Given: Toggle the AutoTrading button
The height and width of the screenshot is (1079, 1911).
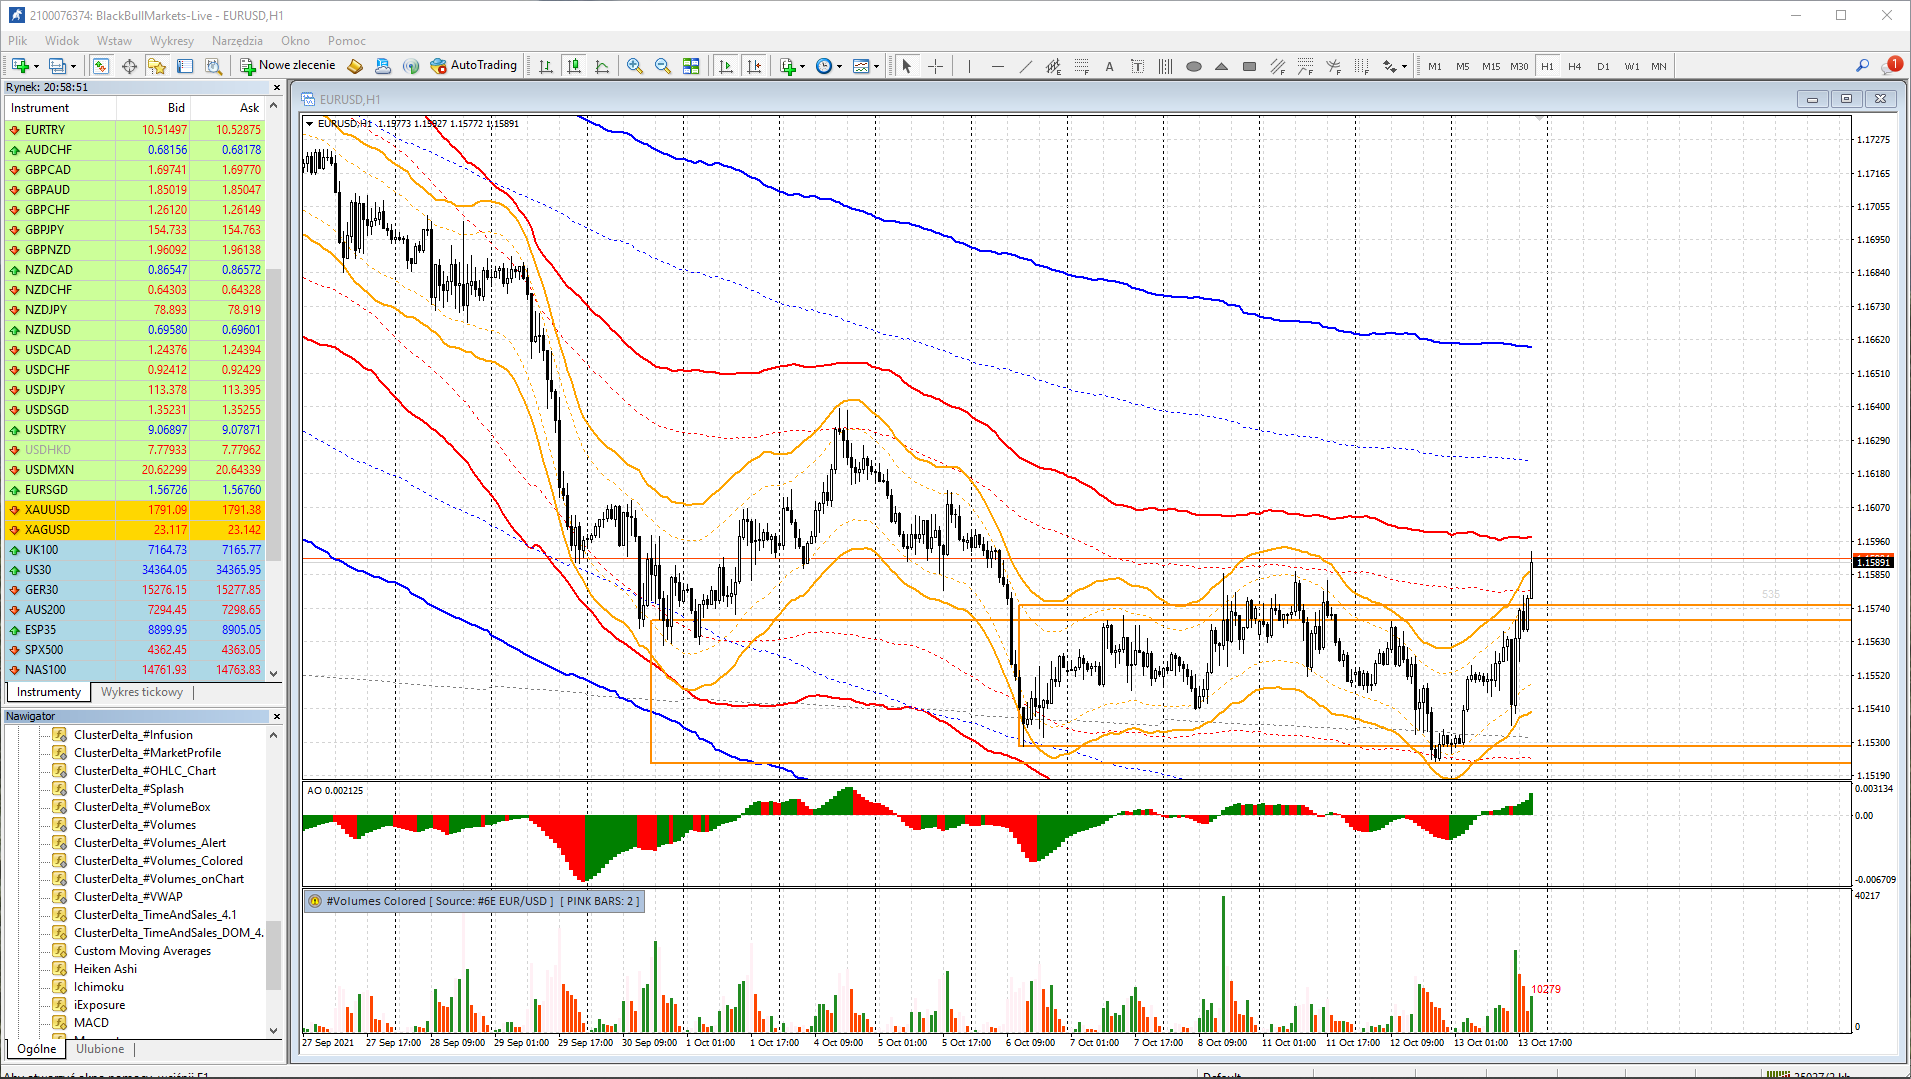Looking at the screenshot, I should coord(474,66).
